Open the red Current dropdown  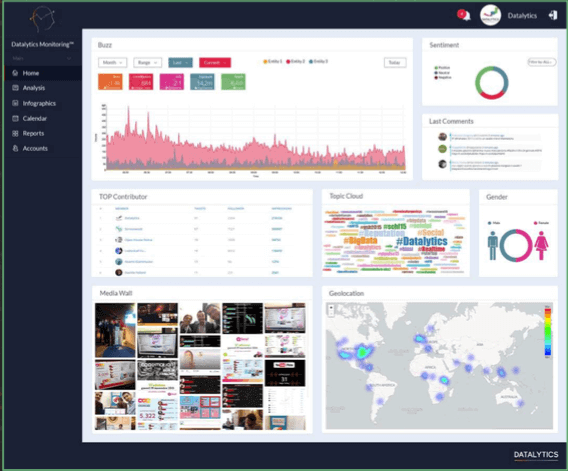(x=215, y=63)
